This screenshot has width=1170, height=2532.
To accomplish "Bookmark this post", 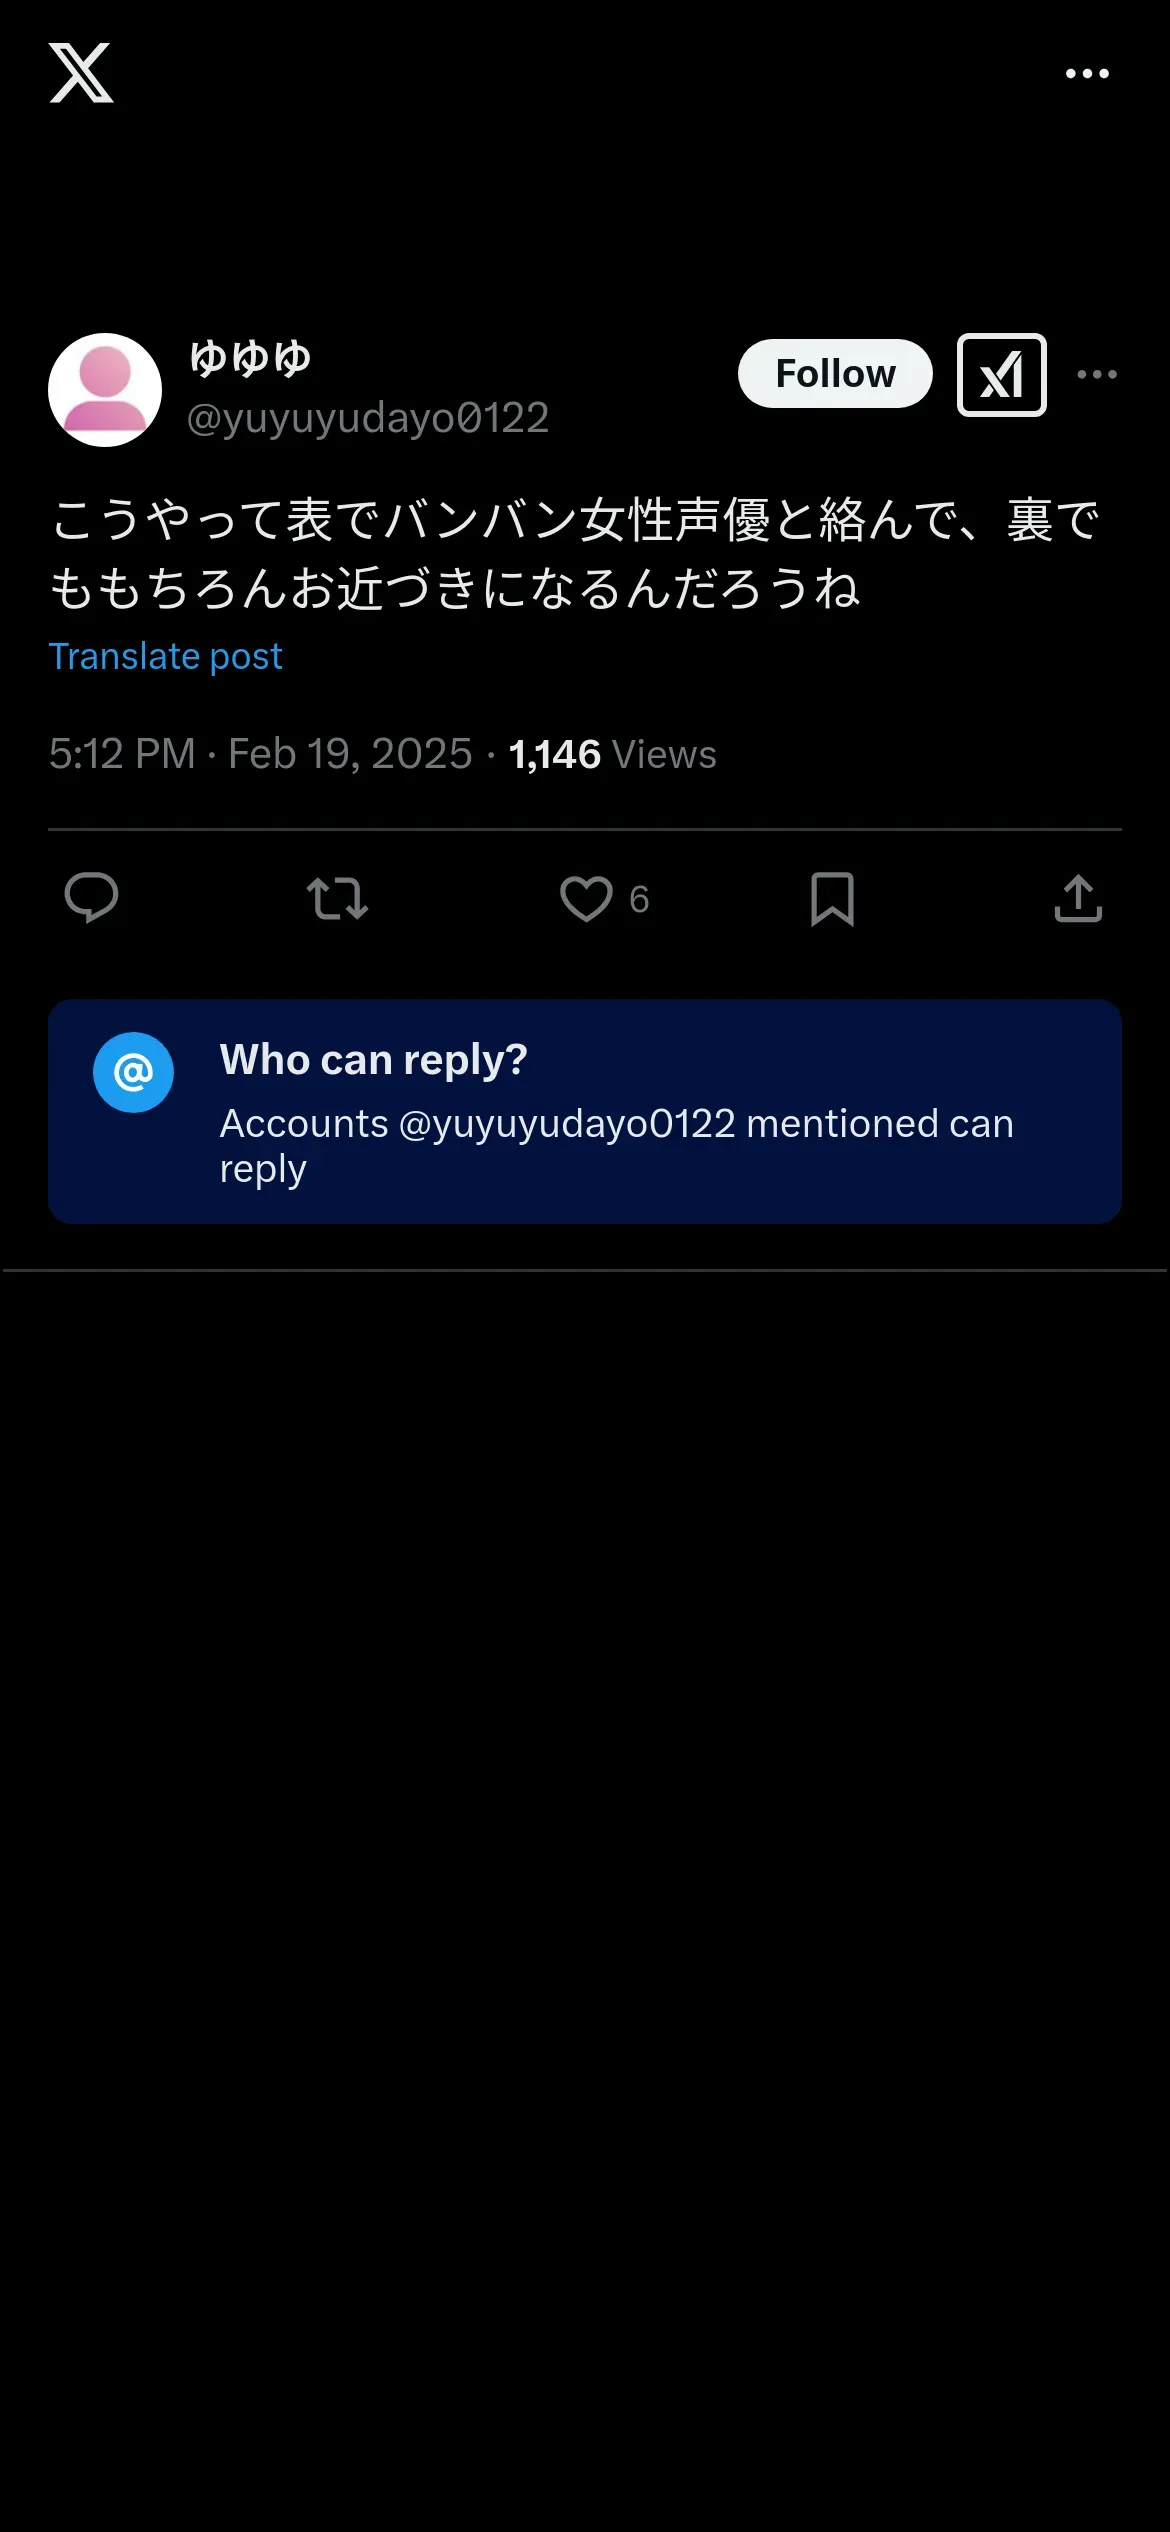I will point(832,898).
